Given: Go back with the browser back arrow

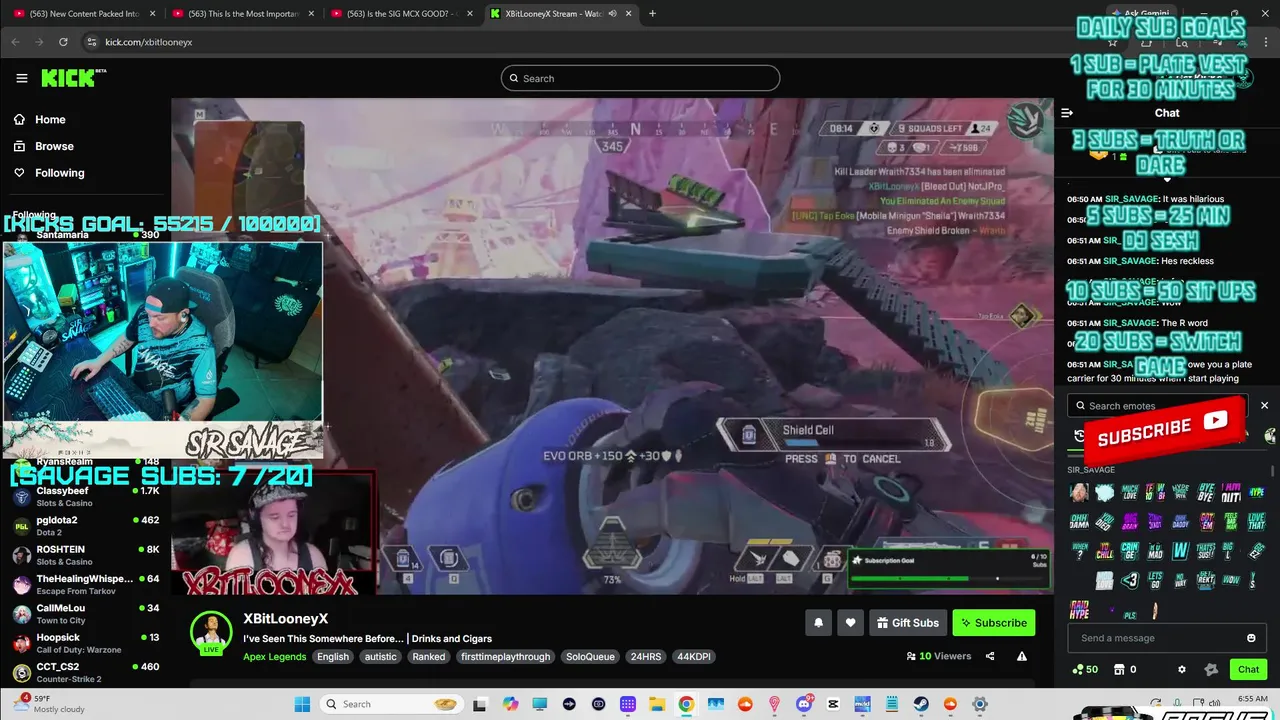Looking at the screenshot, I should point(15,42).
